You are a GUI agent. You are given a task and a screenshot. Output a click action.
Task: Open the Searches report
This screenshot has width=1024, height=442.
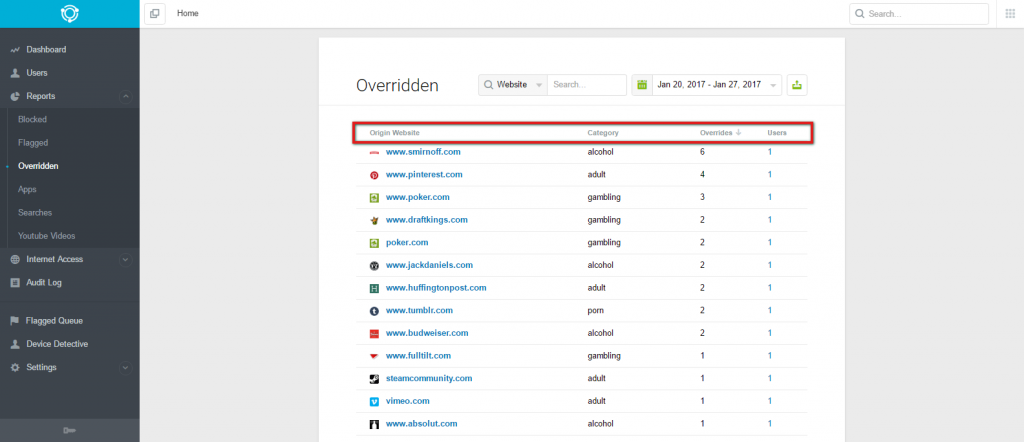click(x=35, y=213)
